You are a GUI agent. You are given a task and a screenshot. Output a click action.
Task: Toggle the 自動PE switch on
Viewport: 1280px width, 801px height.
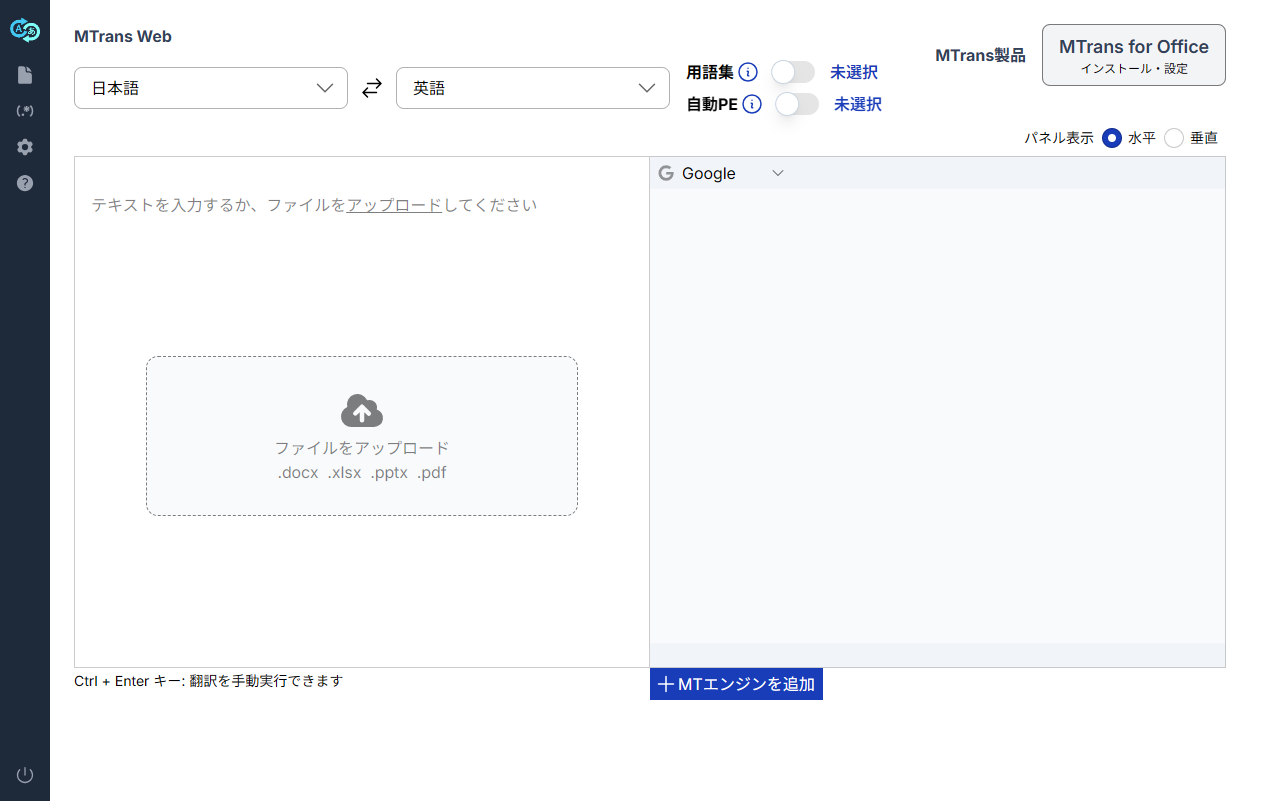pyautogui.click(x=797, y=104)
